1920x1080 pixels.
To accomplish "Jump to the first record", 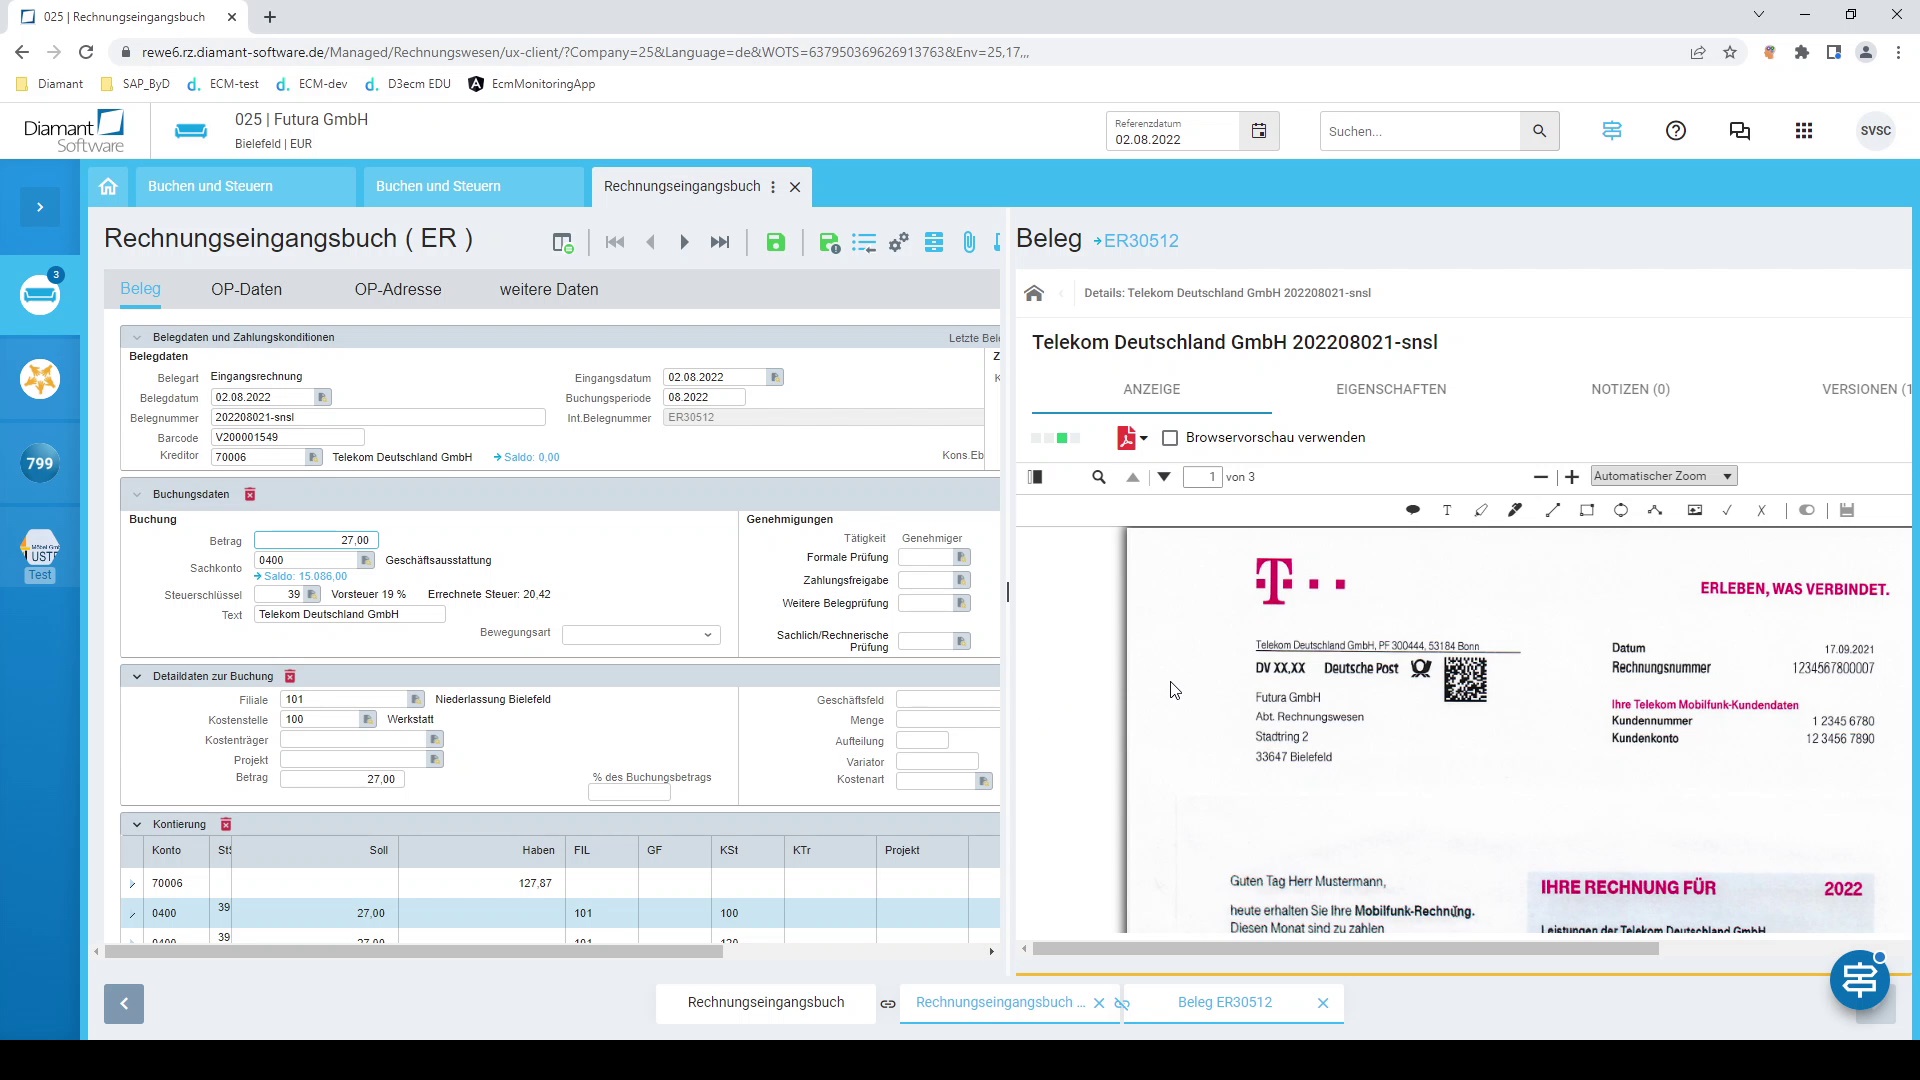I will pos(615,243).
